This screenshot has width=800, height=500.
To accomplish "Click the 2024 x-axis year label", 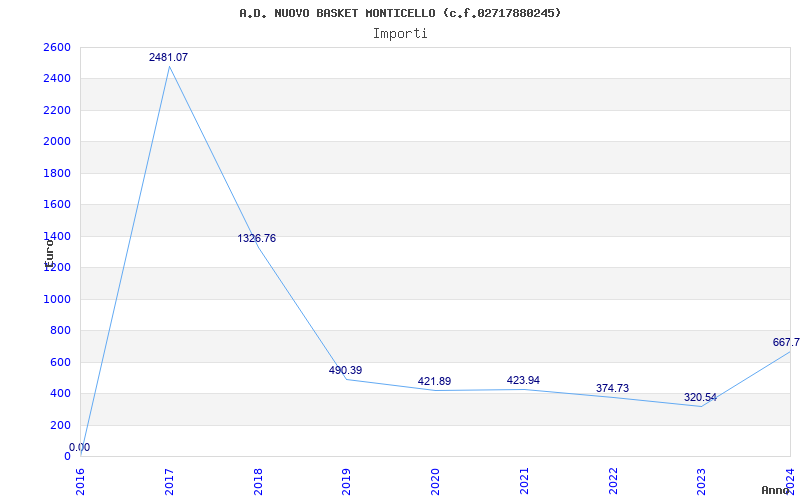I will [x=790, y=481].
